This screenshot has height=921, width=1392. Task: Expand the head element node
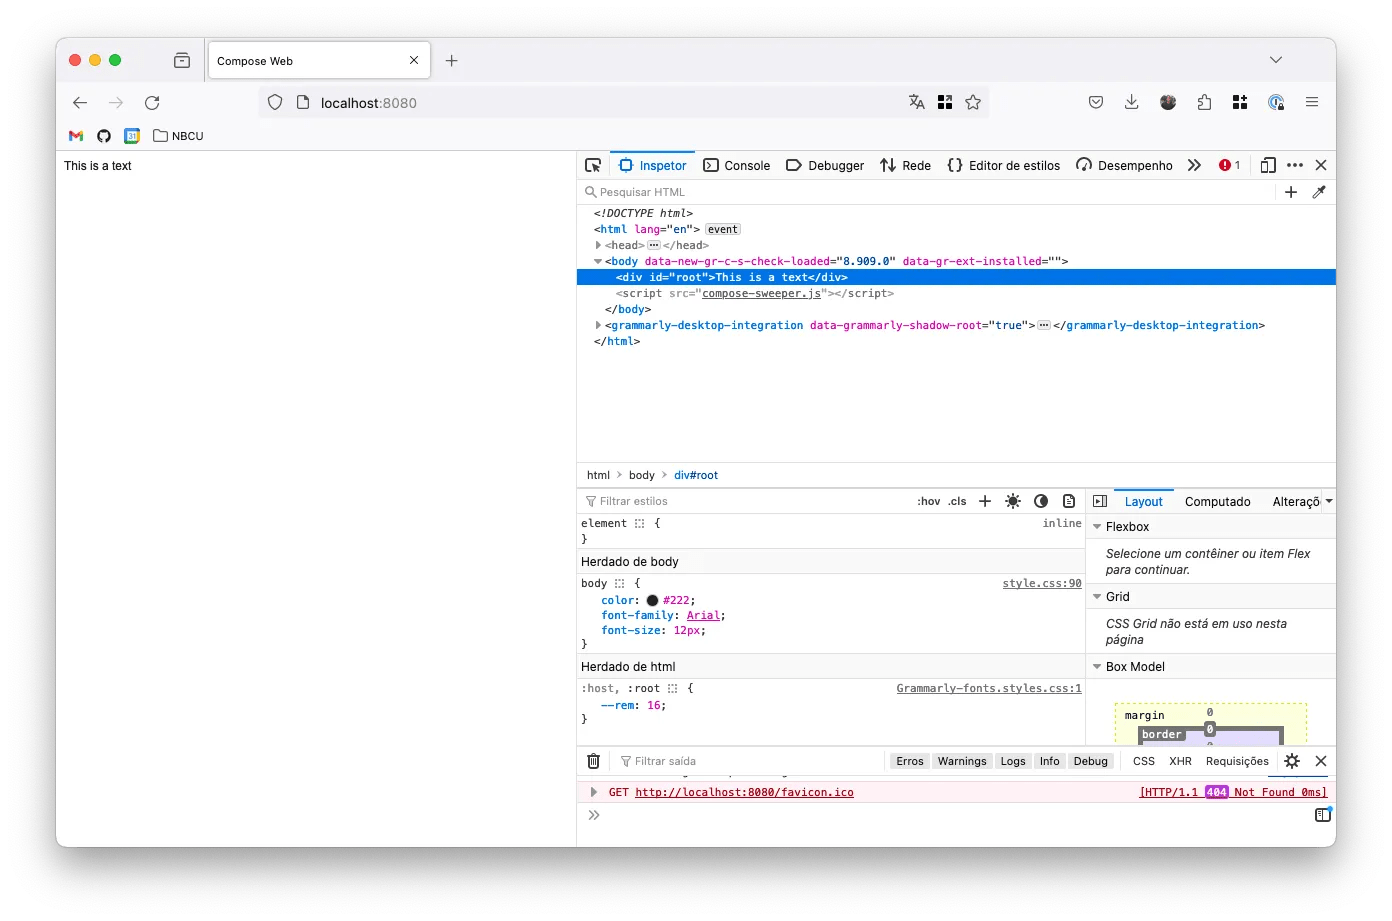(x=598, y=245)
